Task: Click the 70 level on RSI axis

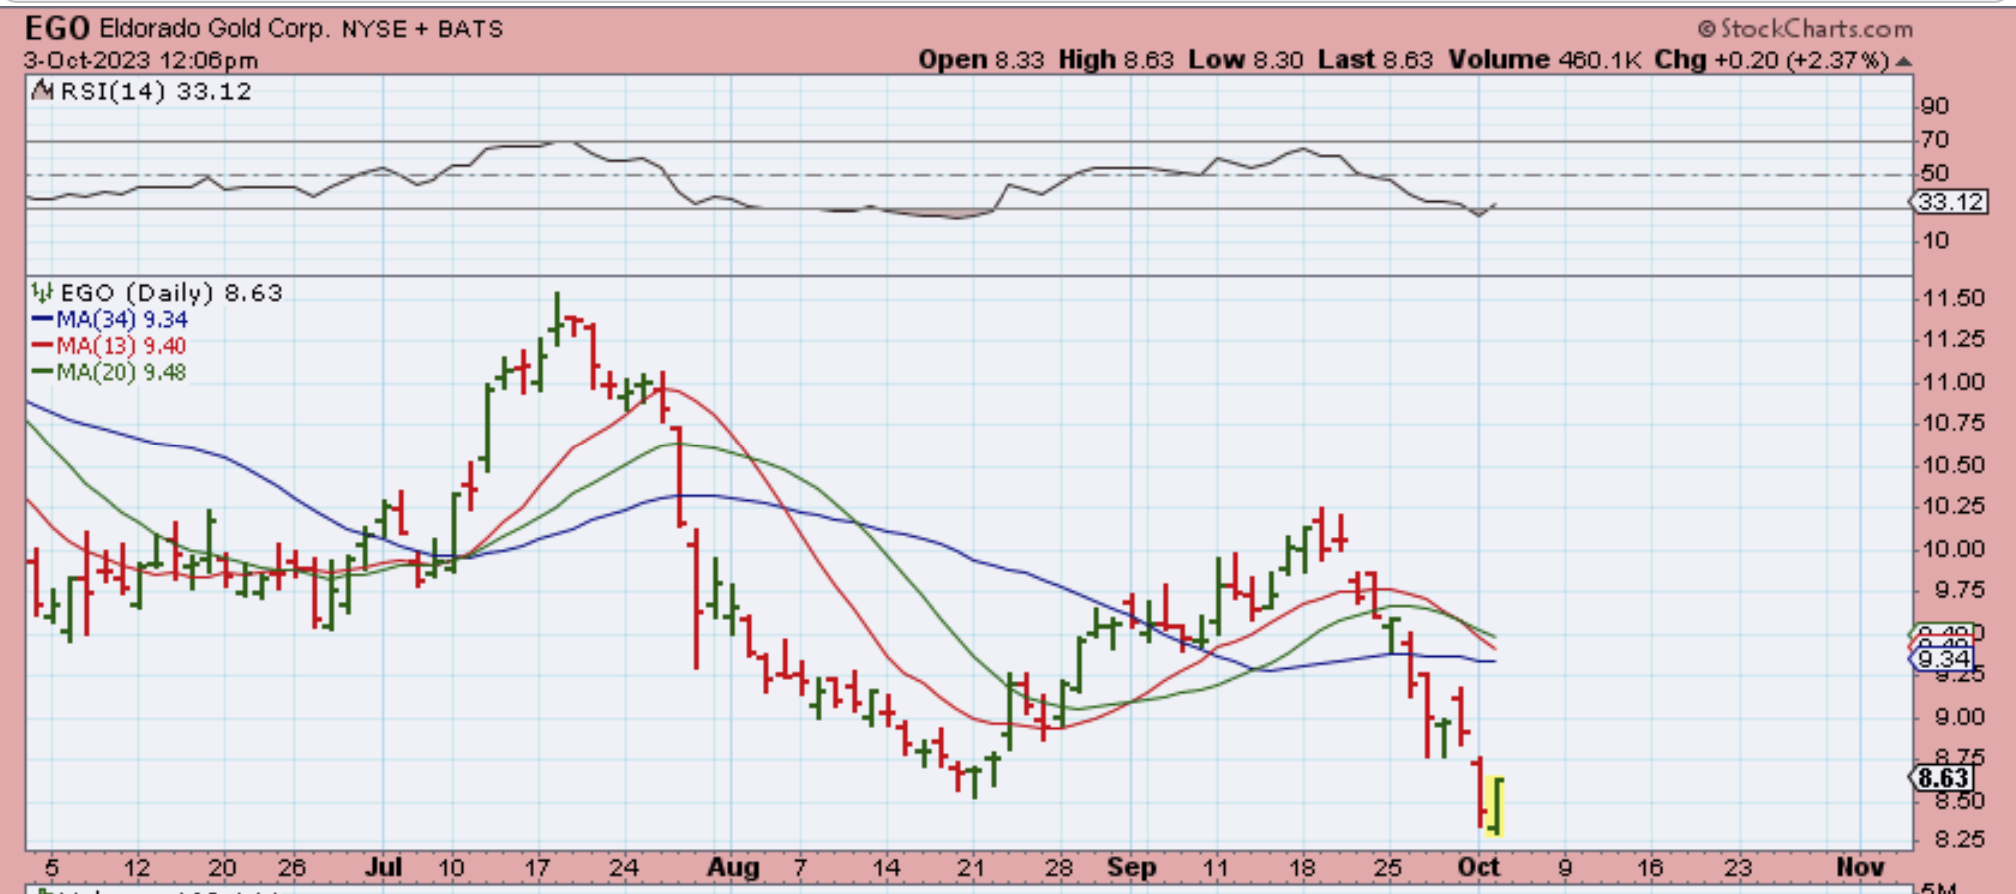Action: (1935, 140)
